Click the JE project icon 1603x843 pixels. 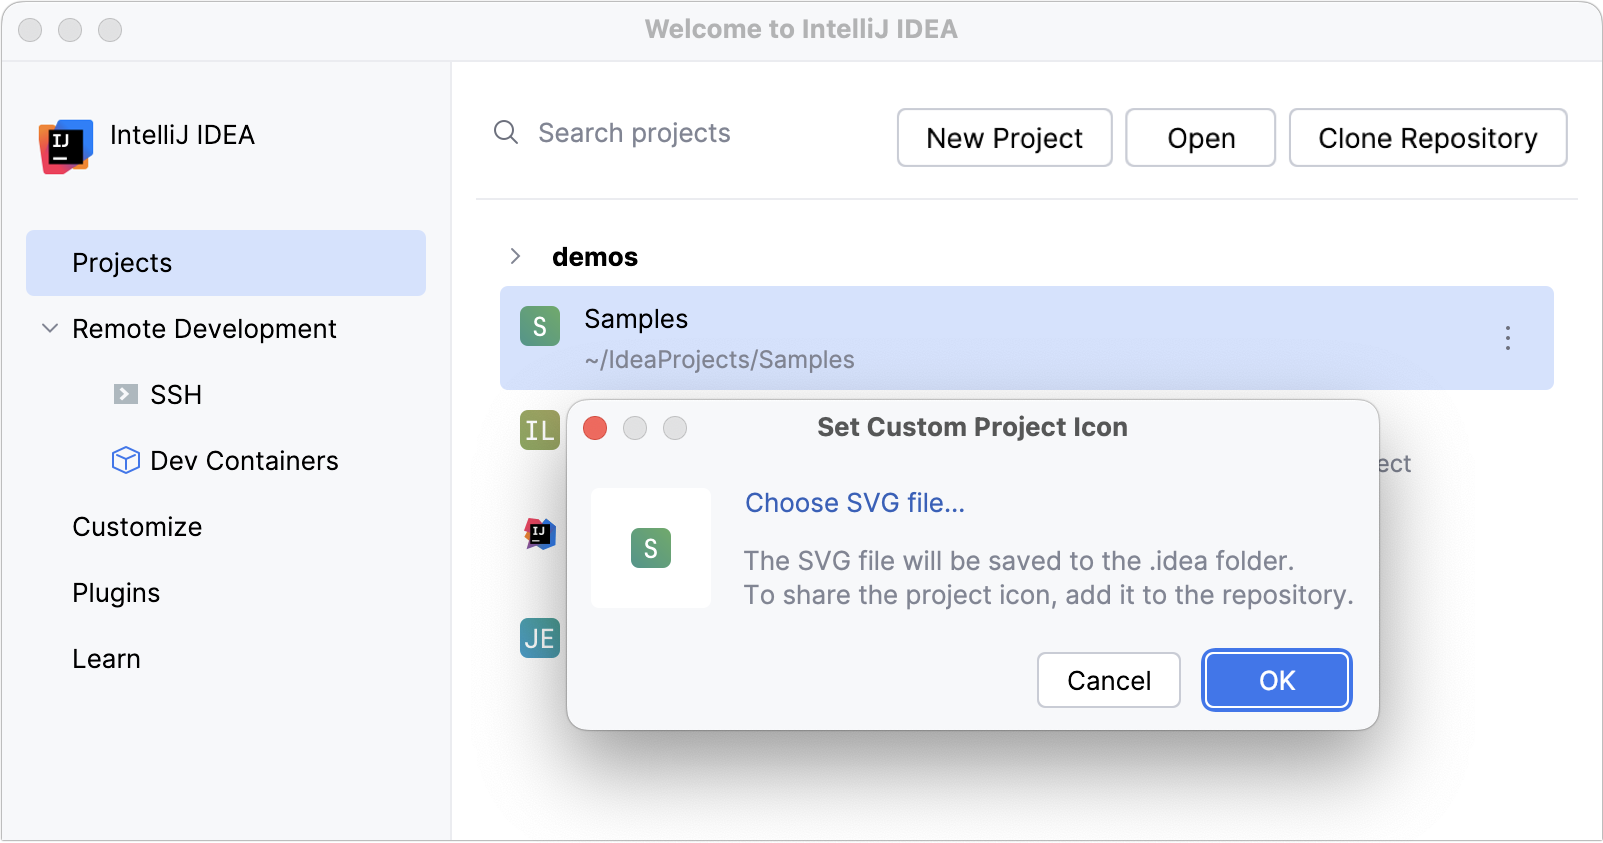coord(539,638)
